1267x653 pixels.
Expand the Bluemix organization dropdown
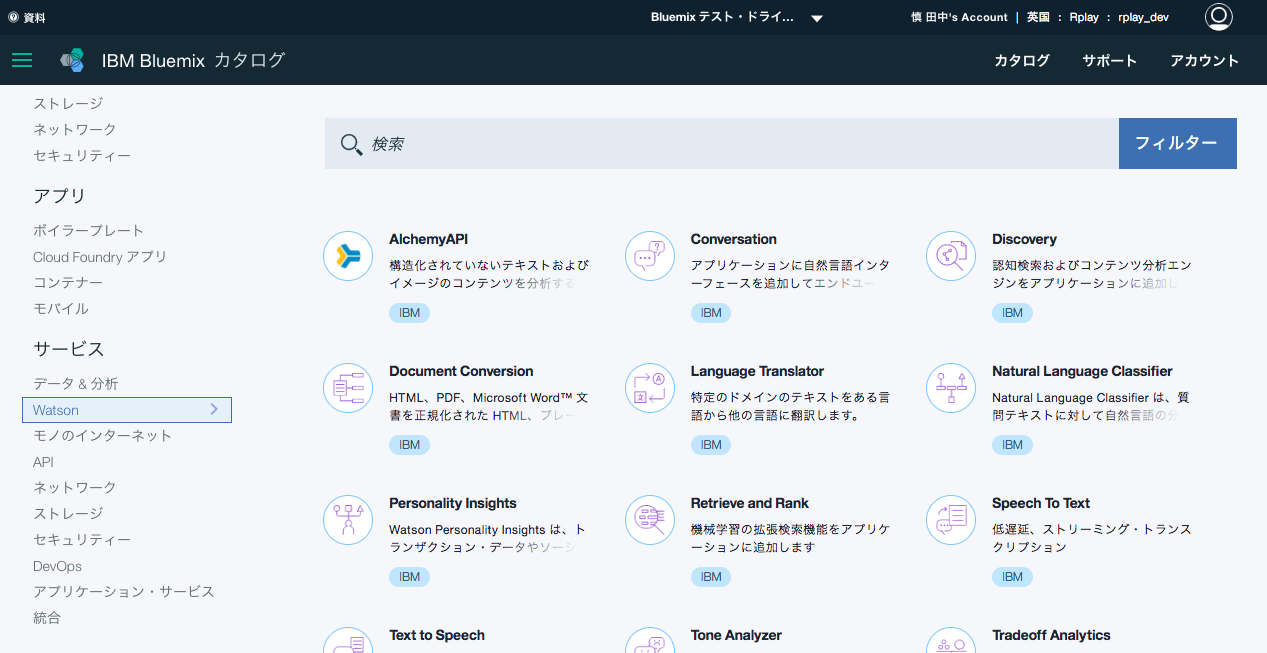[x=816, y=18]
